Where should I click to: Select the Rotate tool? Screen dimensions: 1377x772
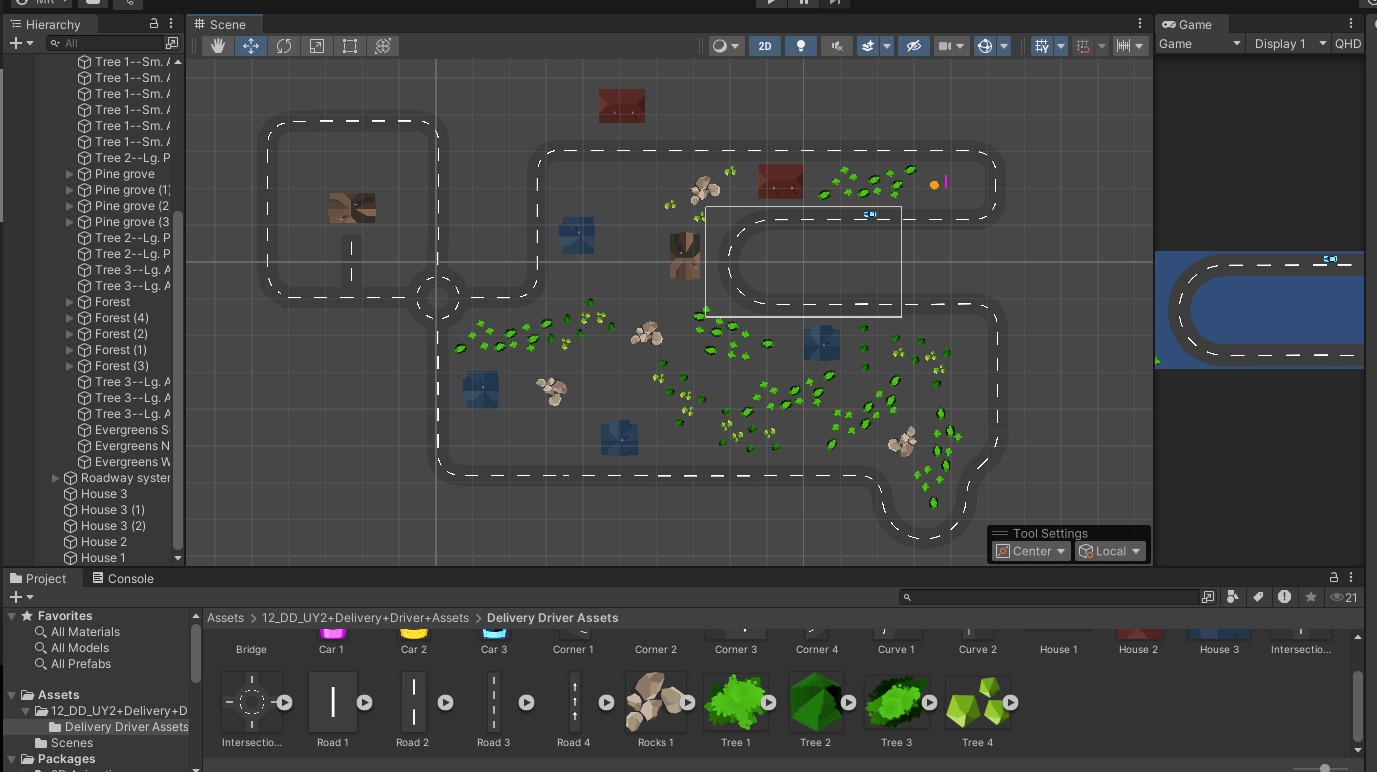pos(284,46)
